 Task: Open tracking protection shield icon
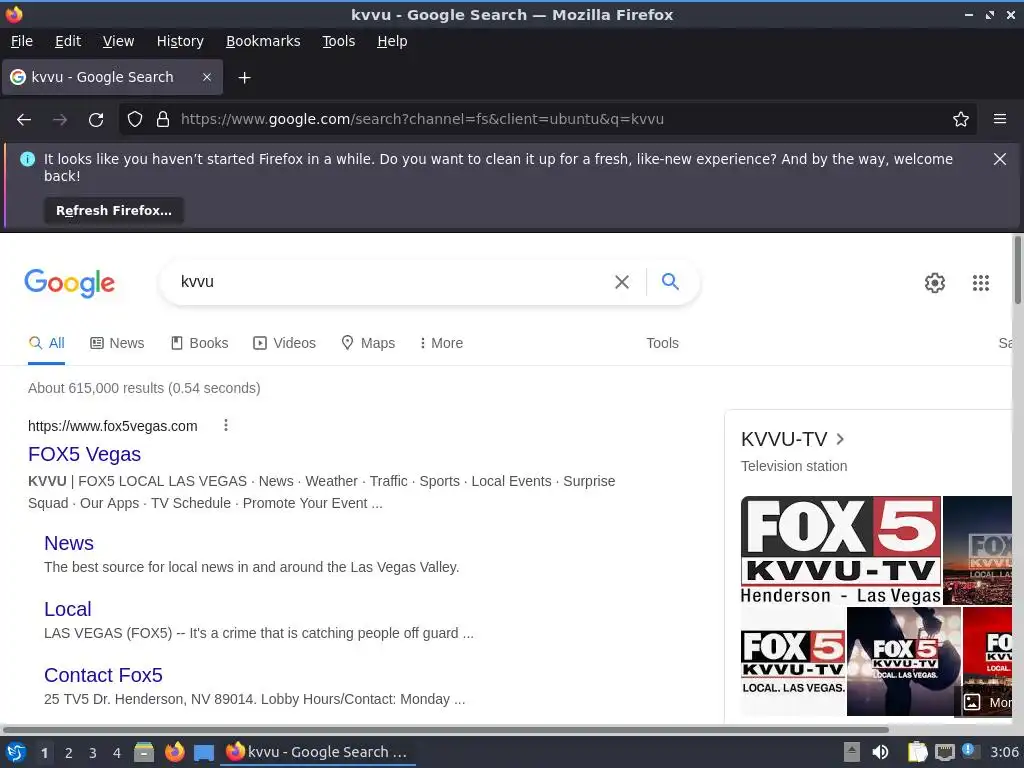tap(135, 120)
